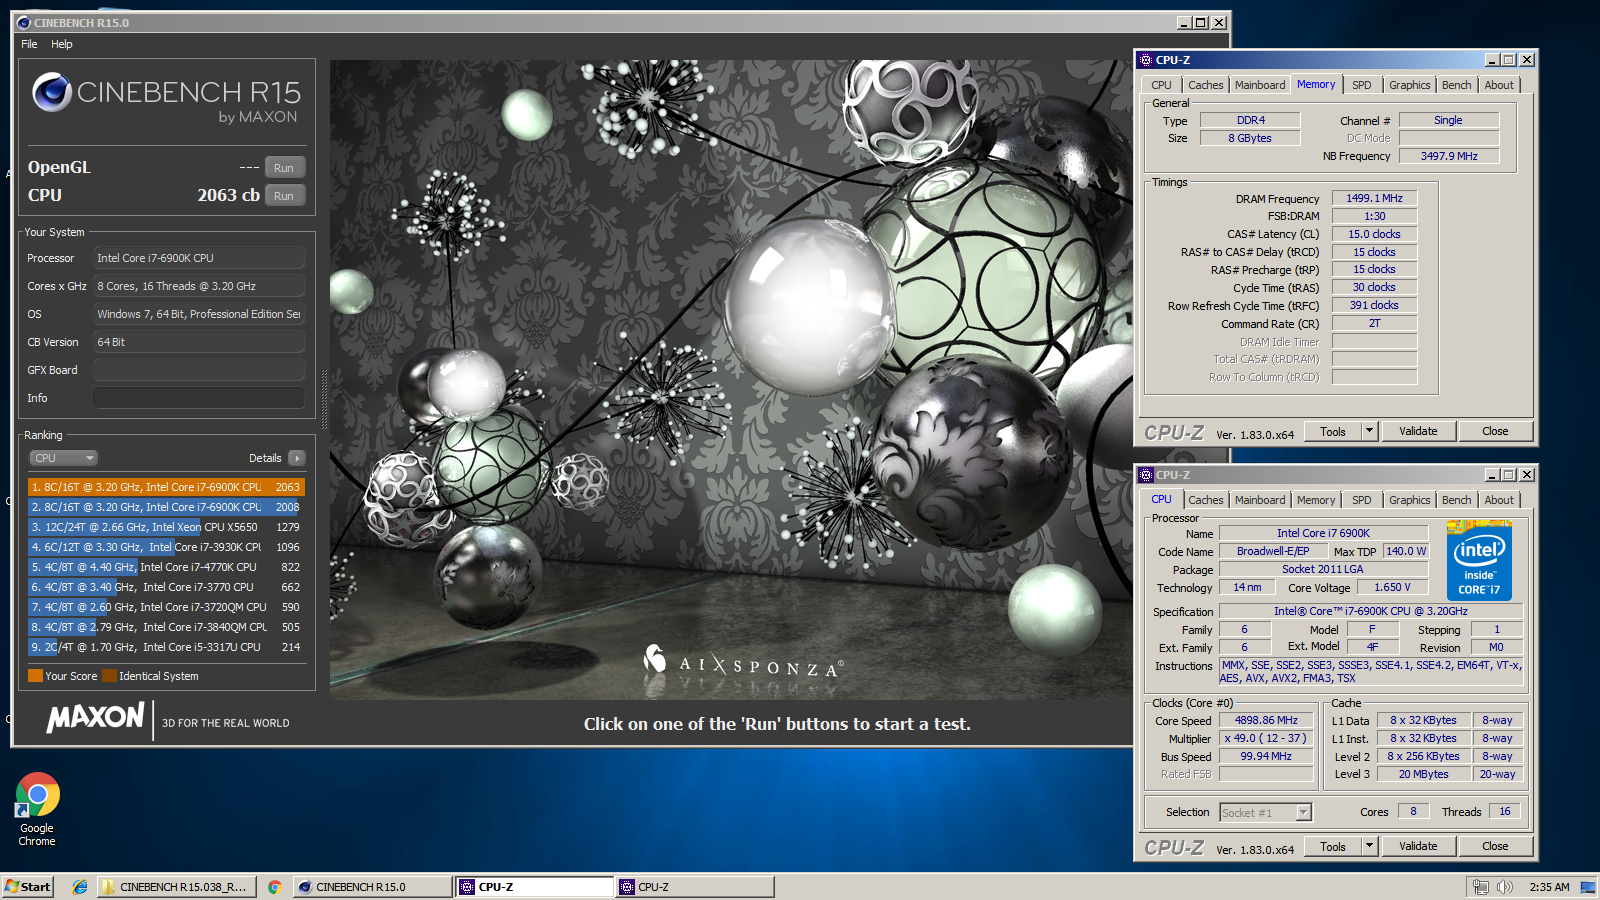This screenshot has width=1600, height=900.
Task: Click the Info input field
Action: 199,398
